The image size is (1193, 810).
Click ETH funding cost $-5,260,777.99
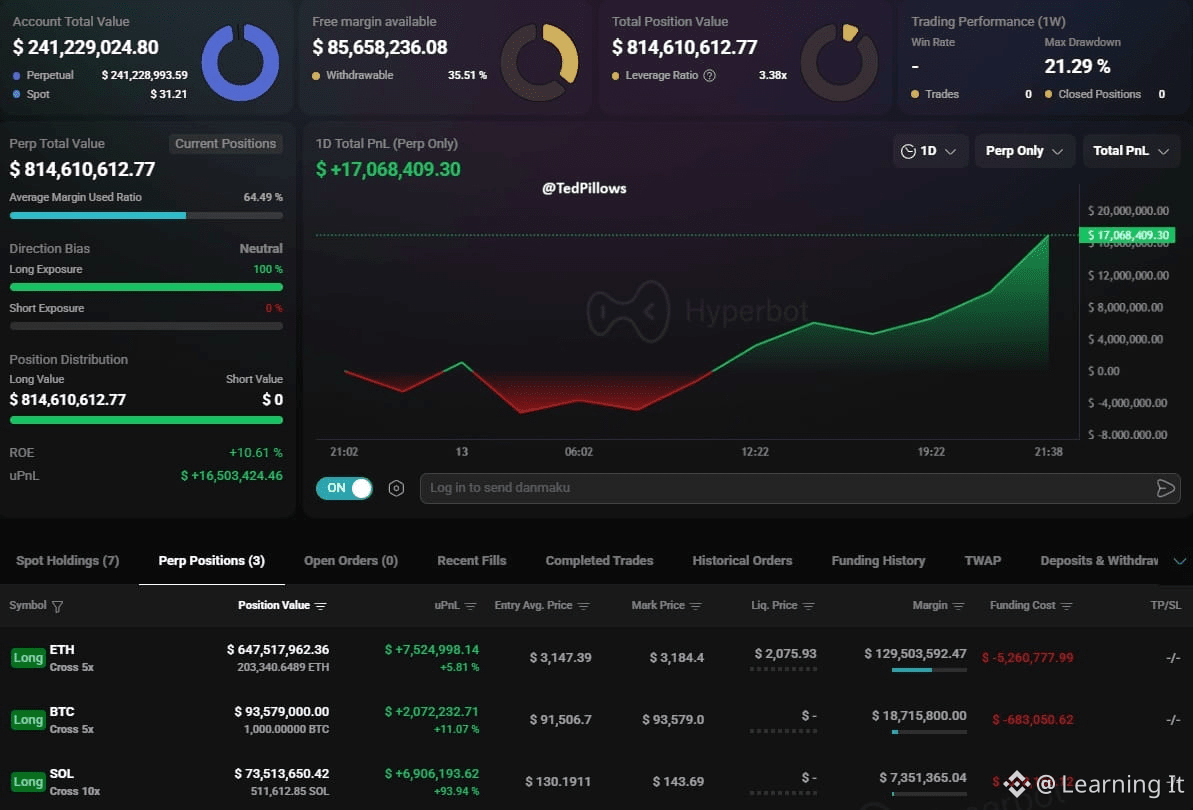pos(1027,658)
